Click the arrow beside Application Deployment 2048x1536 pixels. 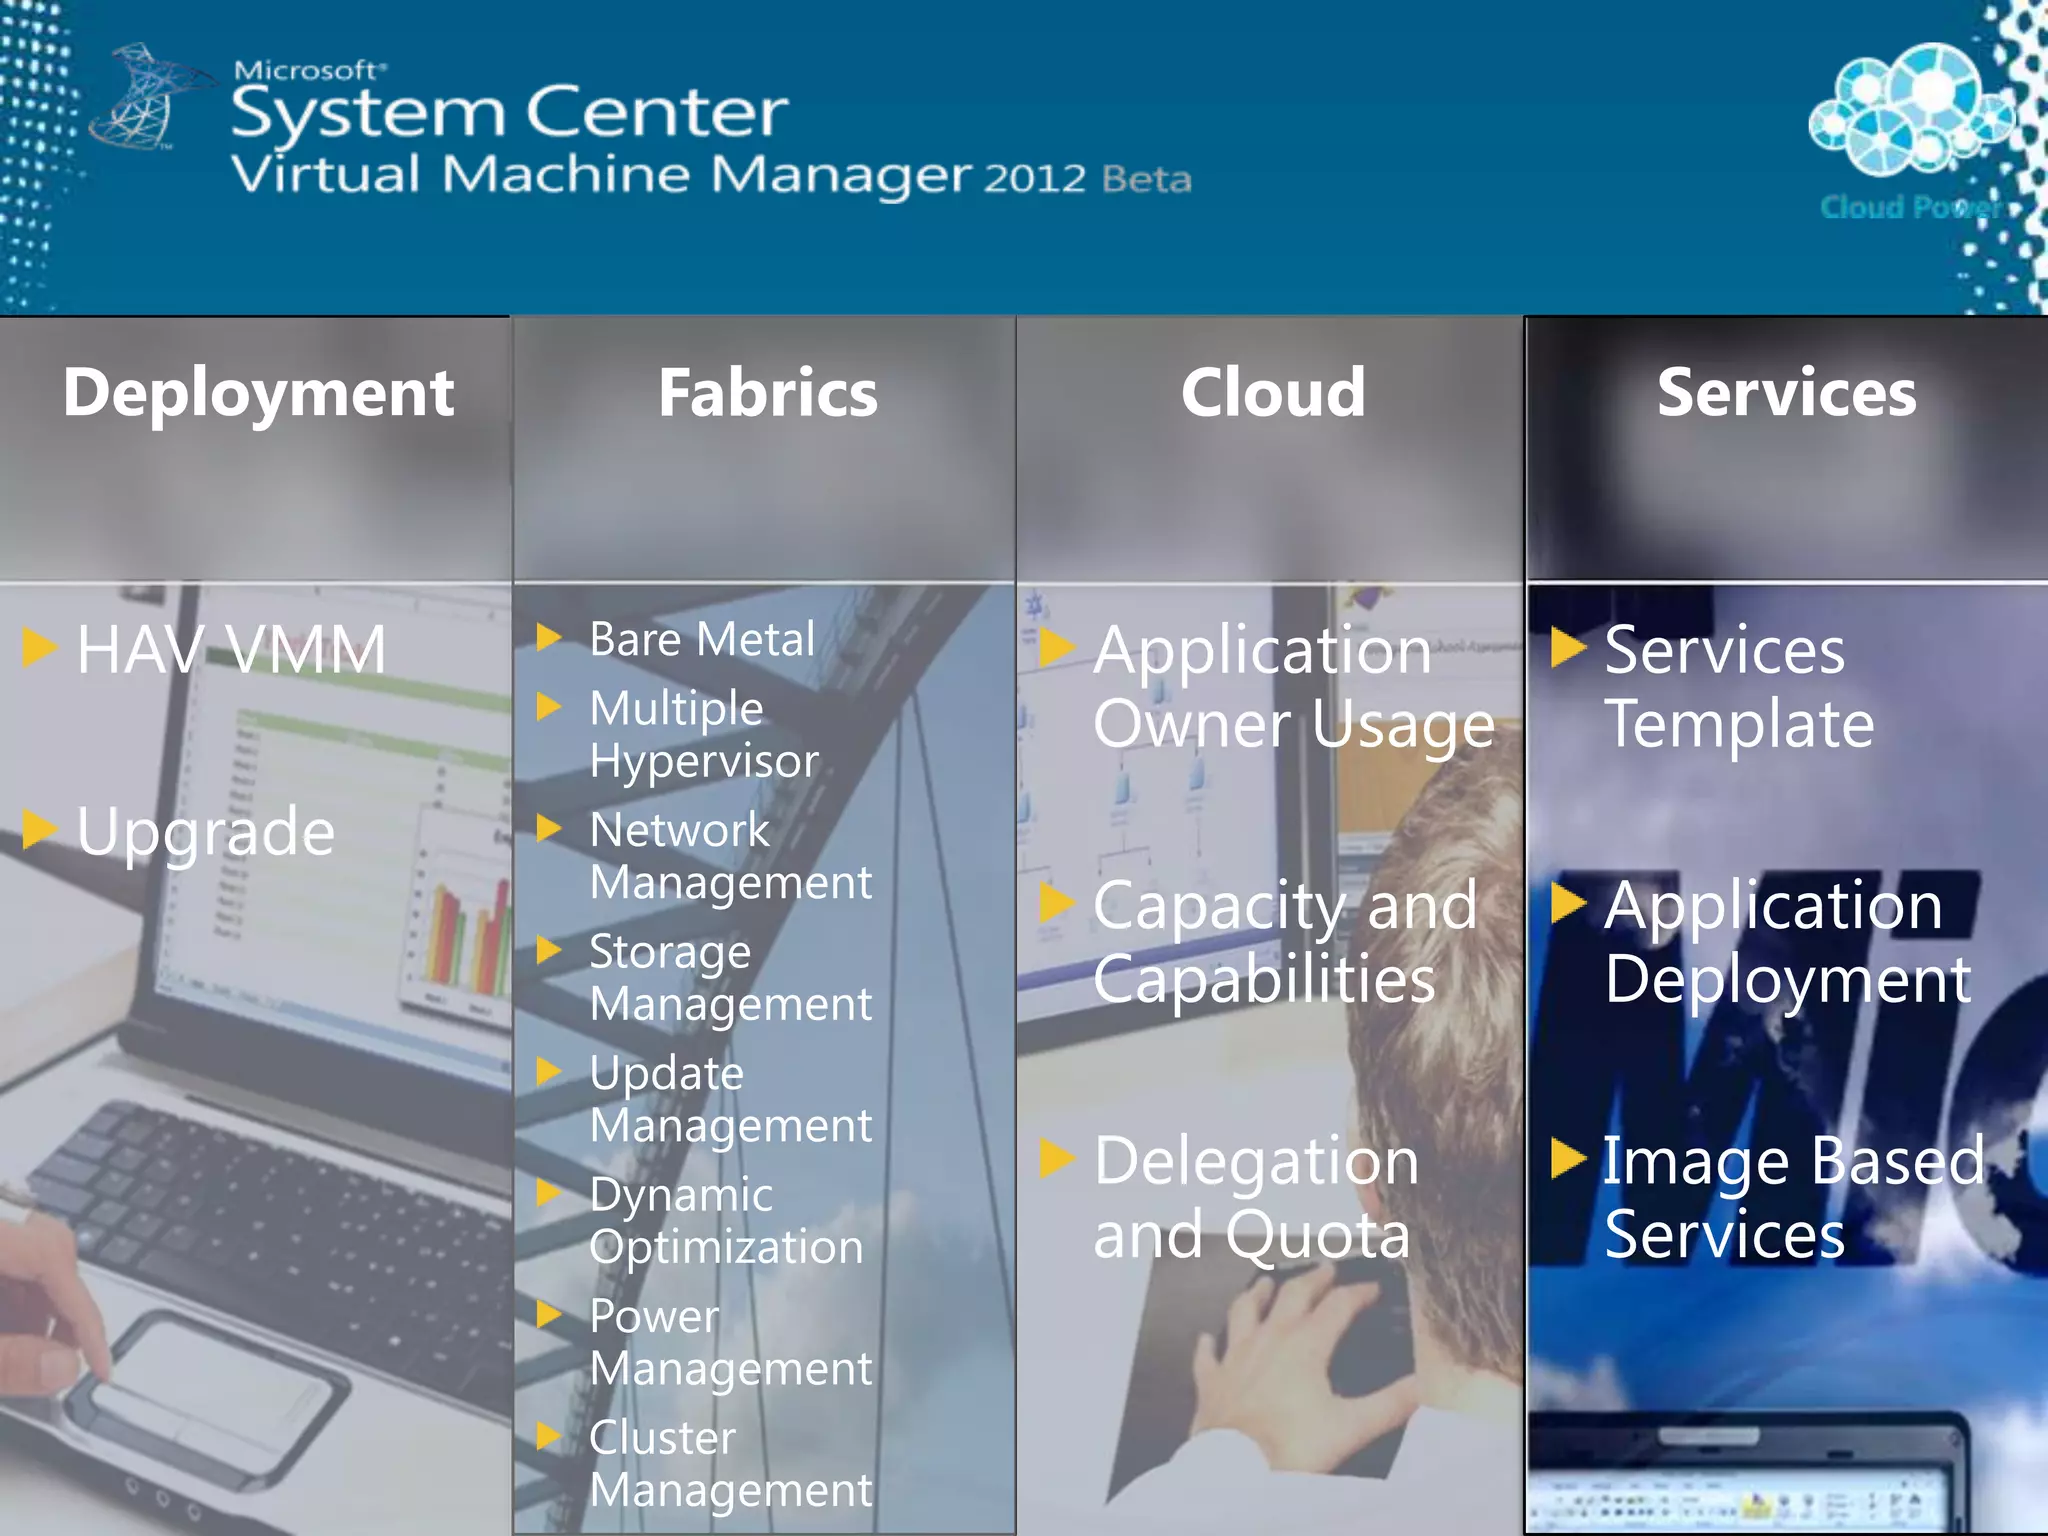click(x=1569, y=903)
